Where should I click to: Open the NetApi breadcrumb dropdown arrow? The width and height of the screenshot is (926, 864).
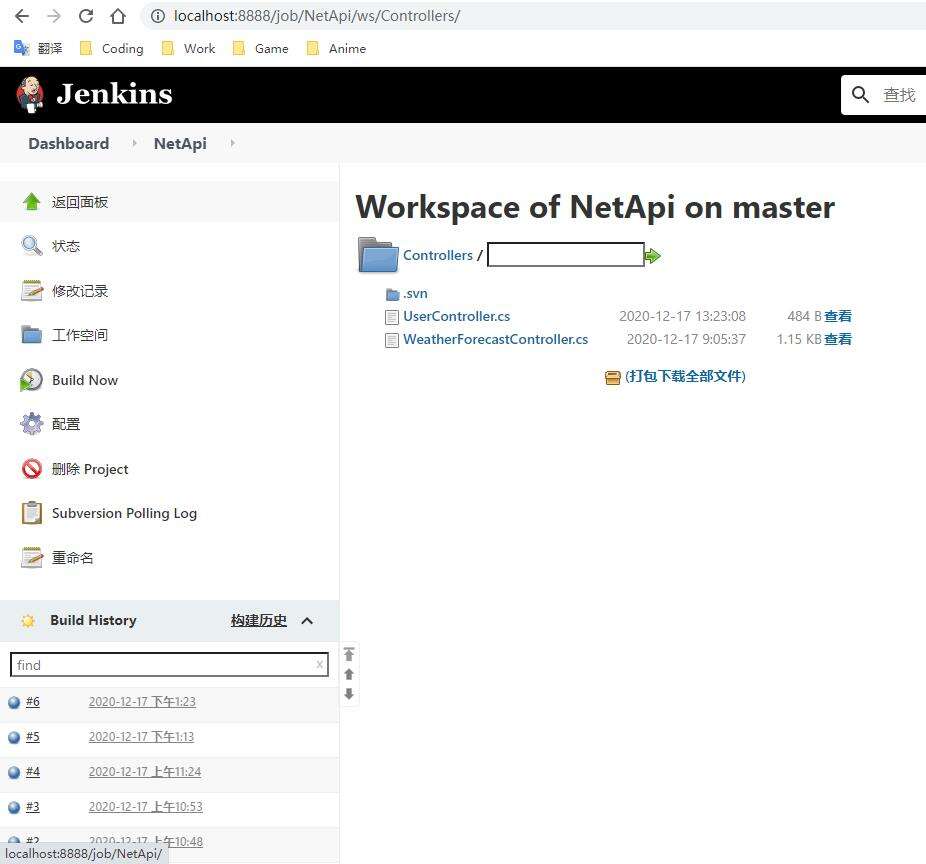pos(232,143)
